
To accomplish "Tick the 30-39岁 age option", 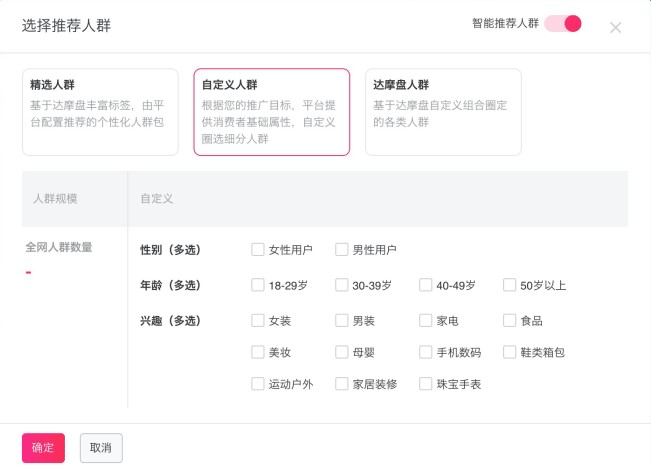I will pos(342,285).
